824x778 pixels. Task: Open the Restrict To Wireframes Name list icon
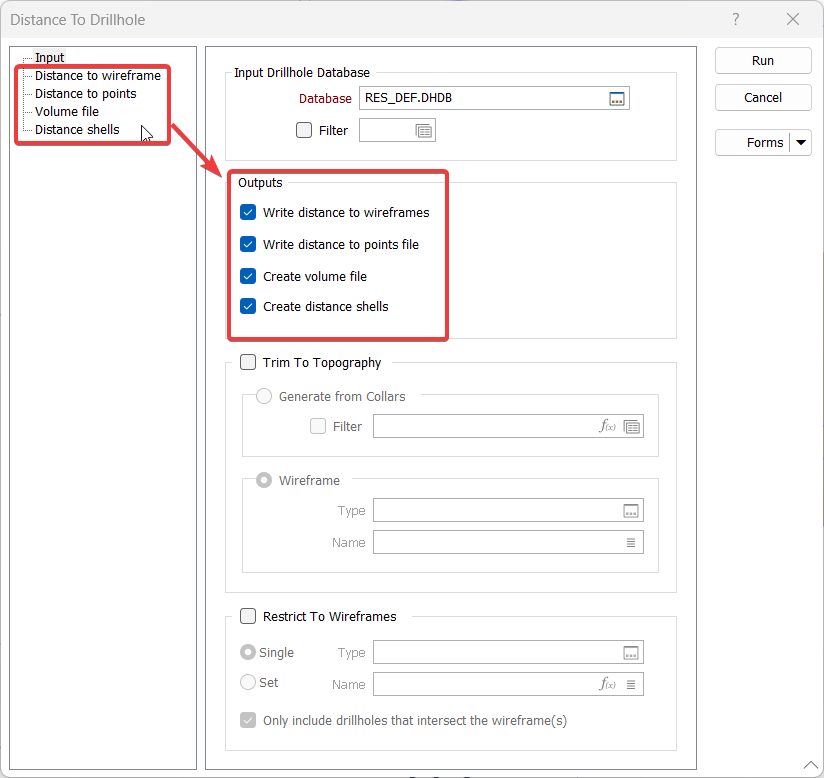coord(630,684)
